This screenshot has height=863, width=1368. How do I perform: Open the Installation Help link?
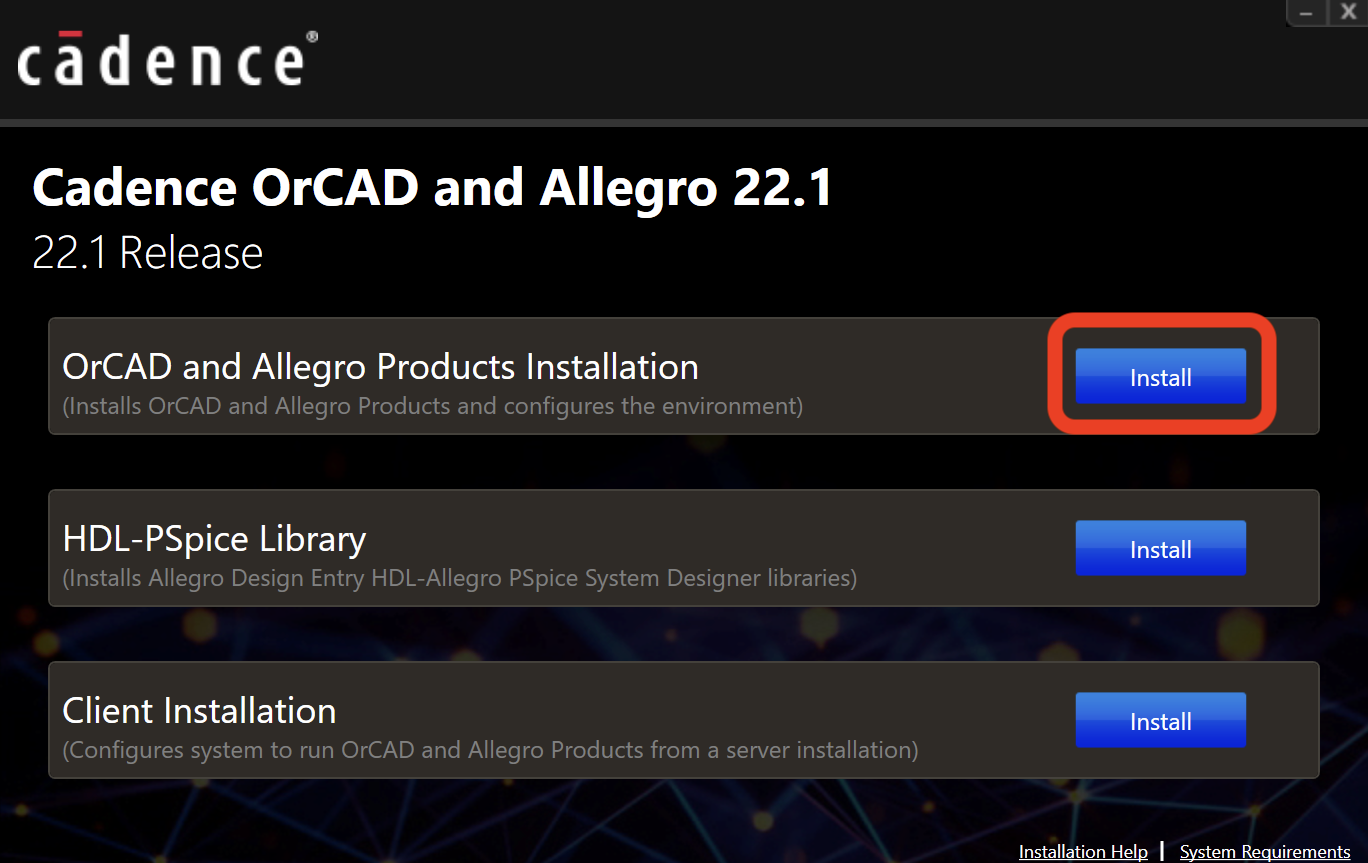1083,852
